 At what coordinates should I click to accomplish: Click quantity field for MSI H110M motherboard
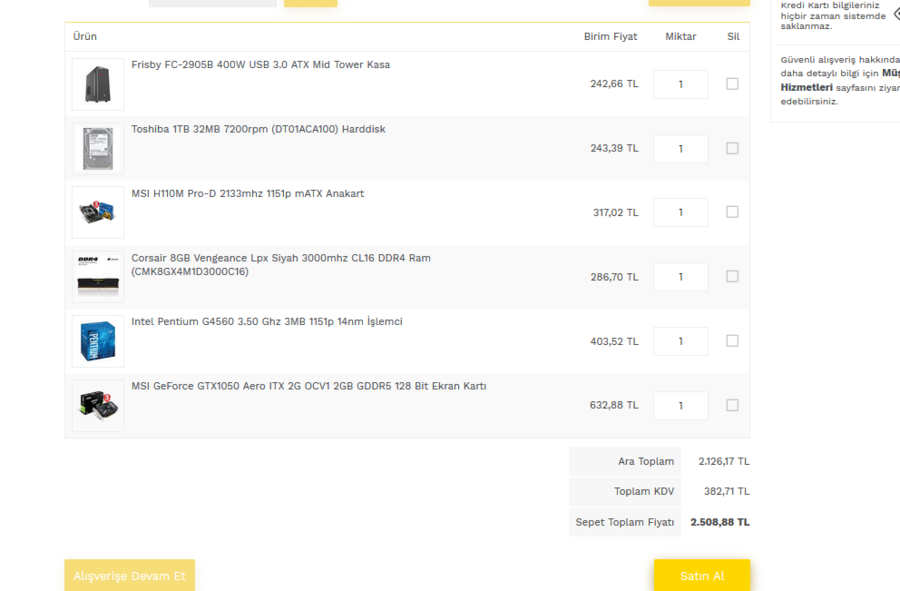(x=681, y=212)
